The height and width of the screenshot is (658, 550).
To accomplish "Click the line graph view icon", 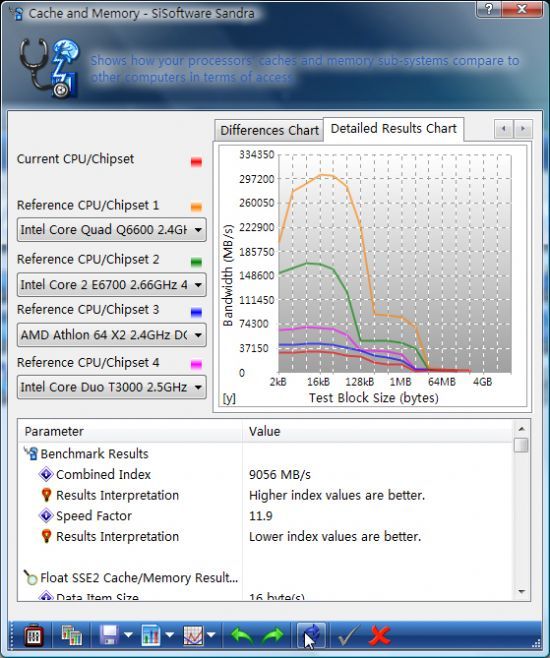I will point(193,635).
